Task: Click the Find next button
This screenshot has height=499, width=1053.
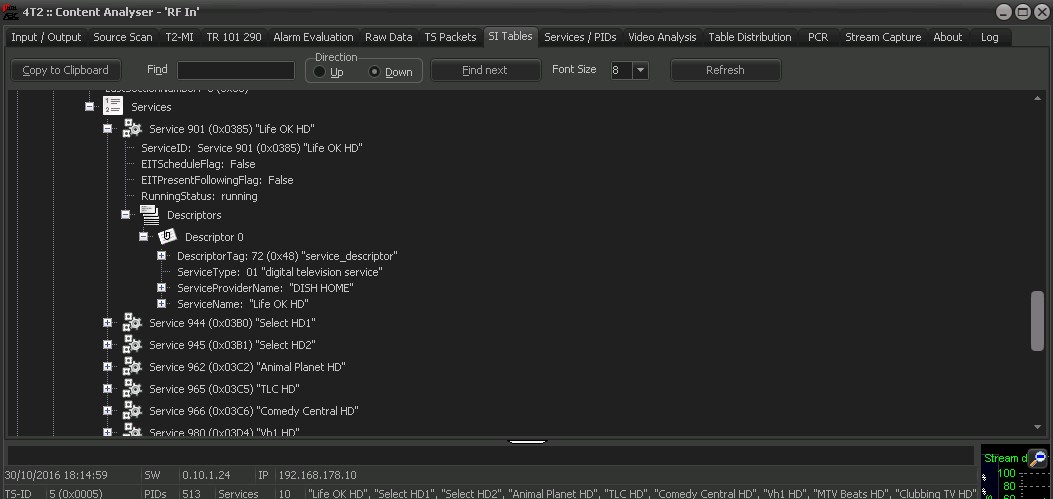Action: point(485,70)
